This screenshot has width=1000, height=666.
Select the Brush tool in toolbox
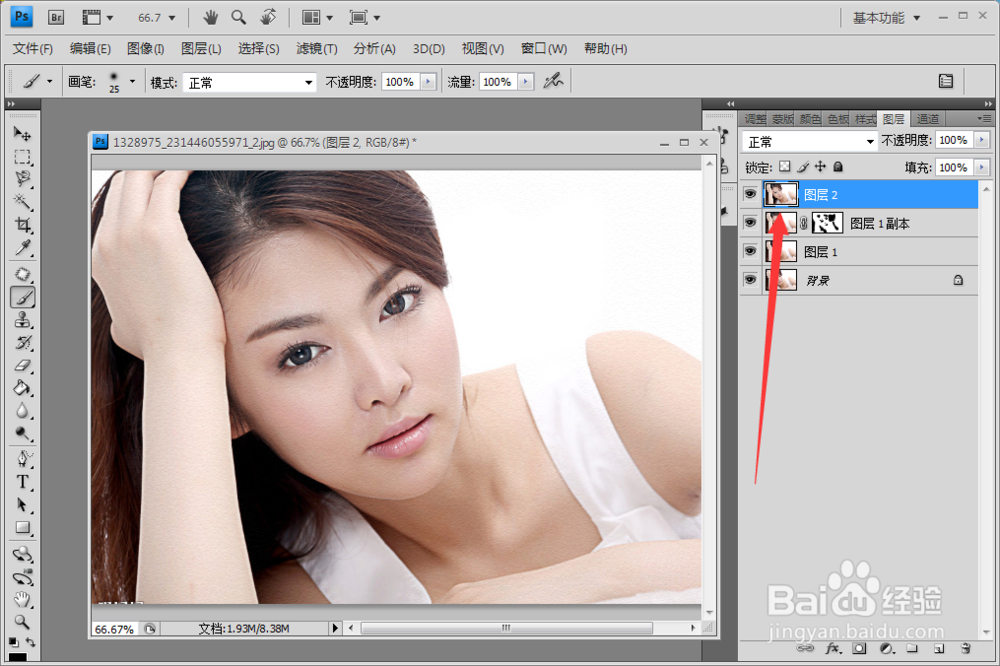pos(22,297)
